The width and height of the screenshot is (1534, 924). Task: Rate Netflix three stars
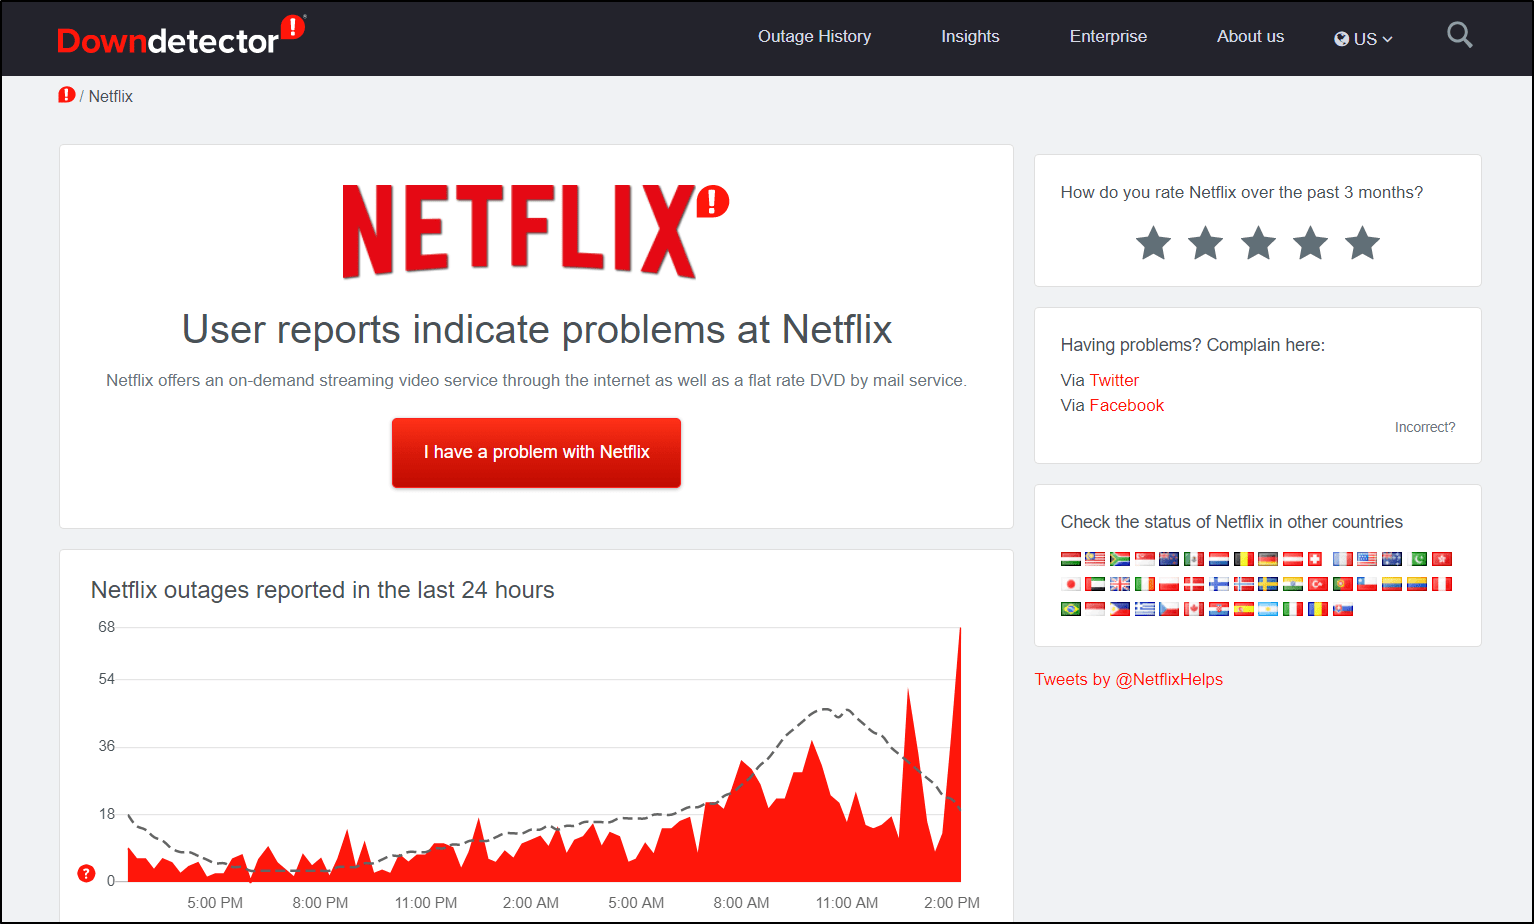(x=1258, y=243)
